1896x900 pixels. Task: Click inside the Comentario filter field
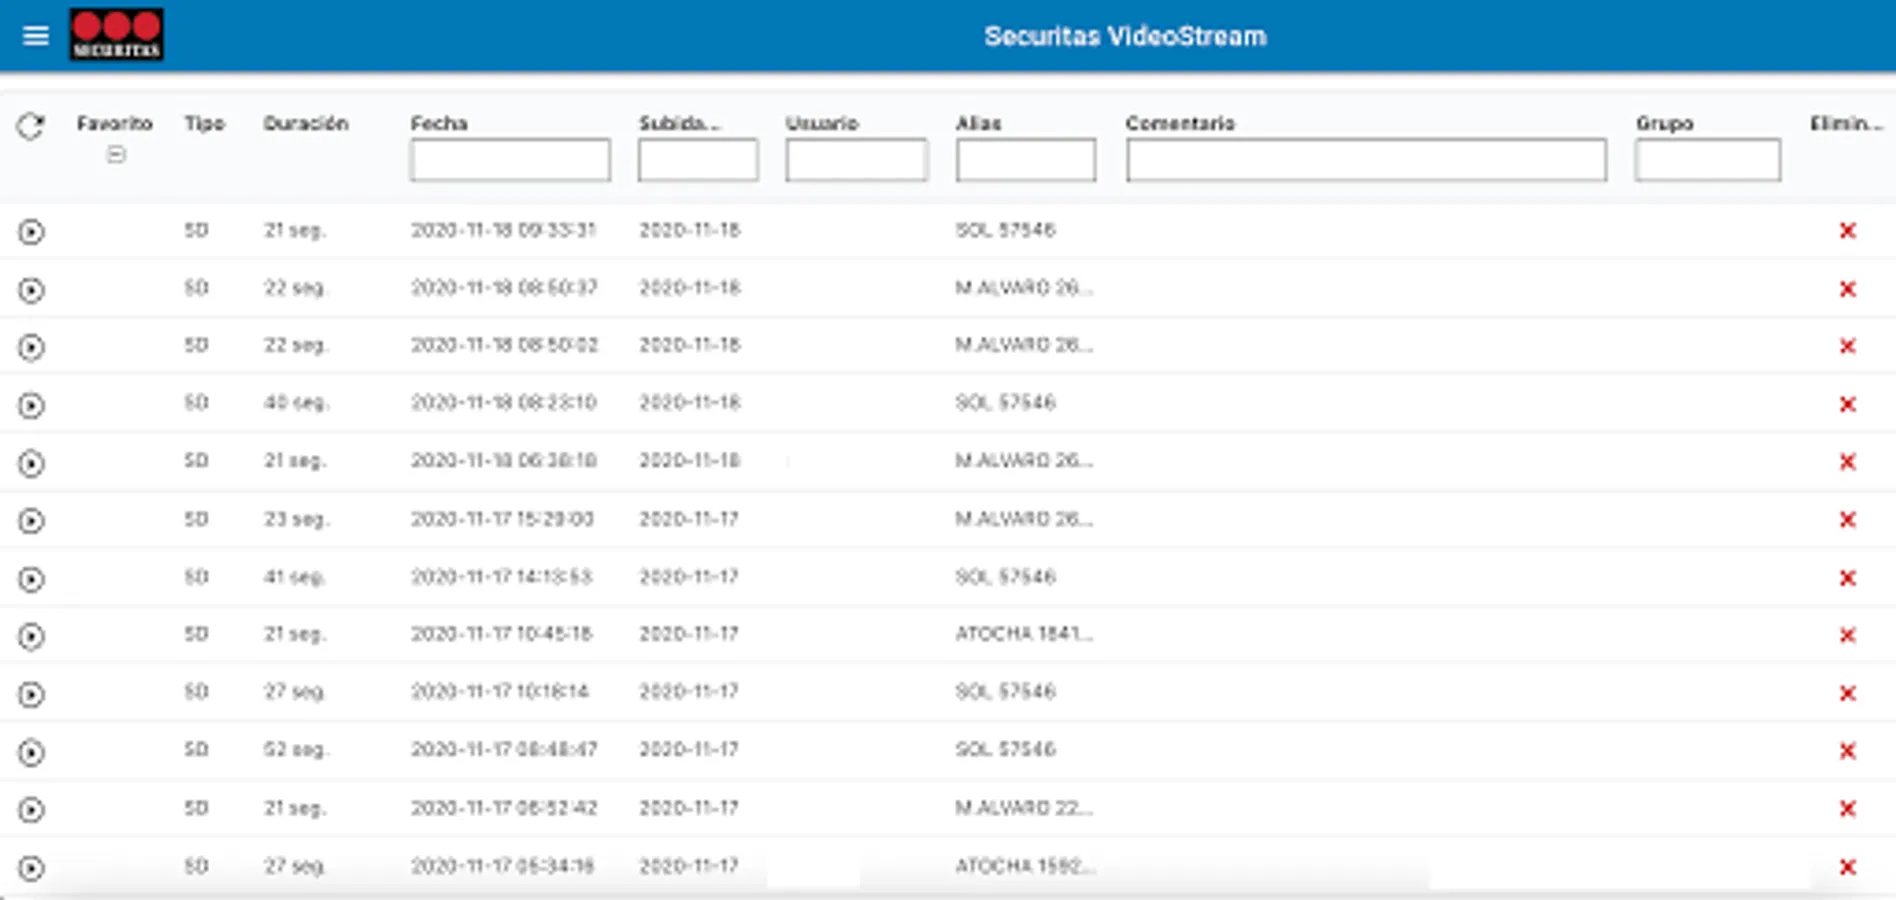coord(1366,159)
